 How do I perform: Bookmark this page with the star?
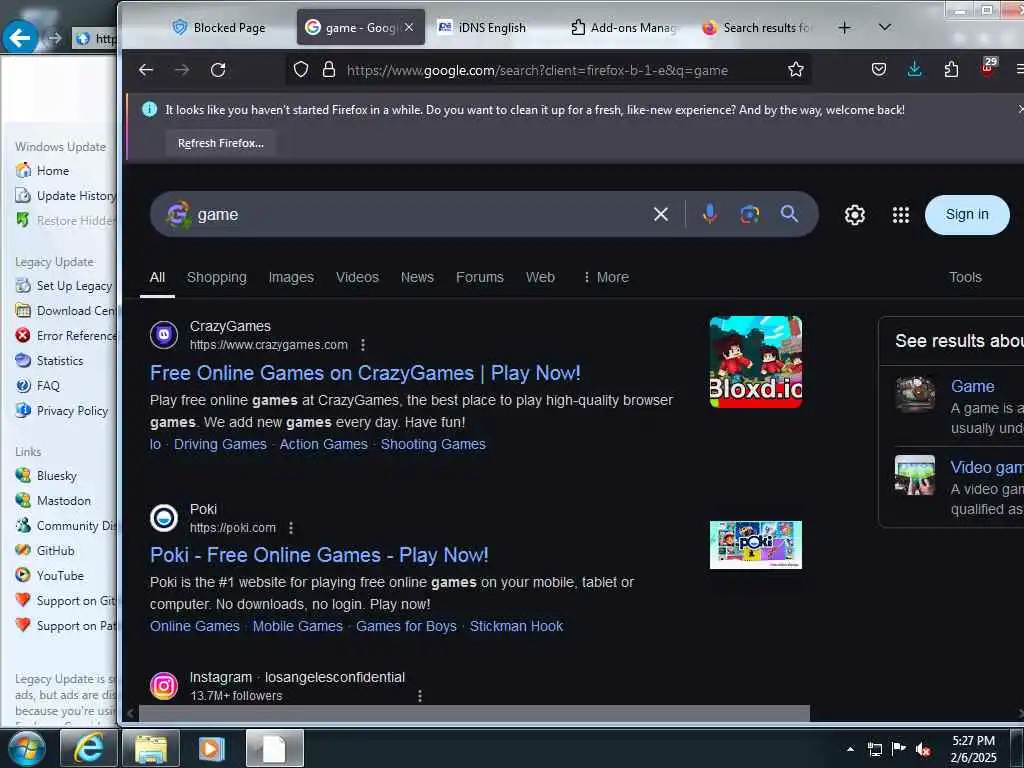click(795, 70)
